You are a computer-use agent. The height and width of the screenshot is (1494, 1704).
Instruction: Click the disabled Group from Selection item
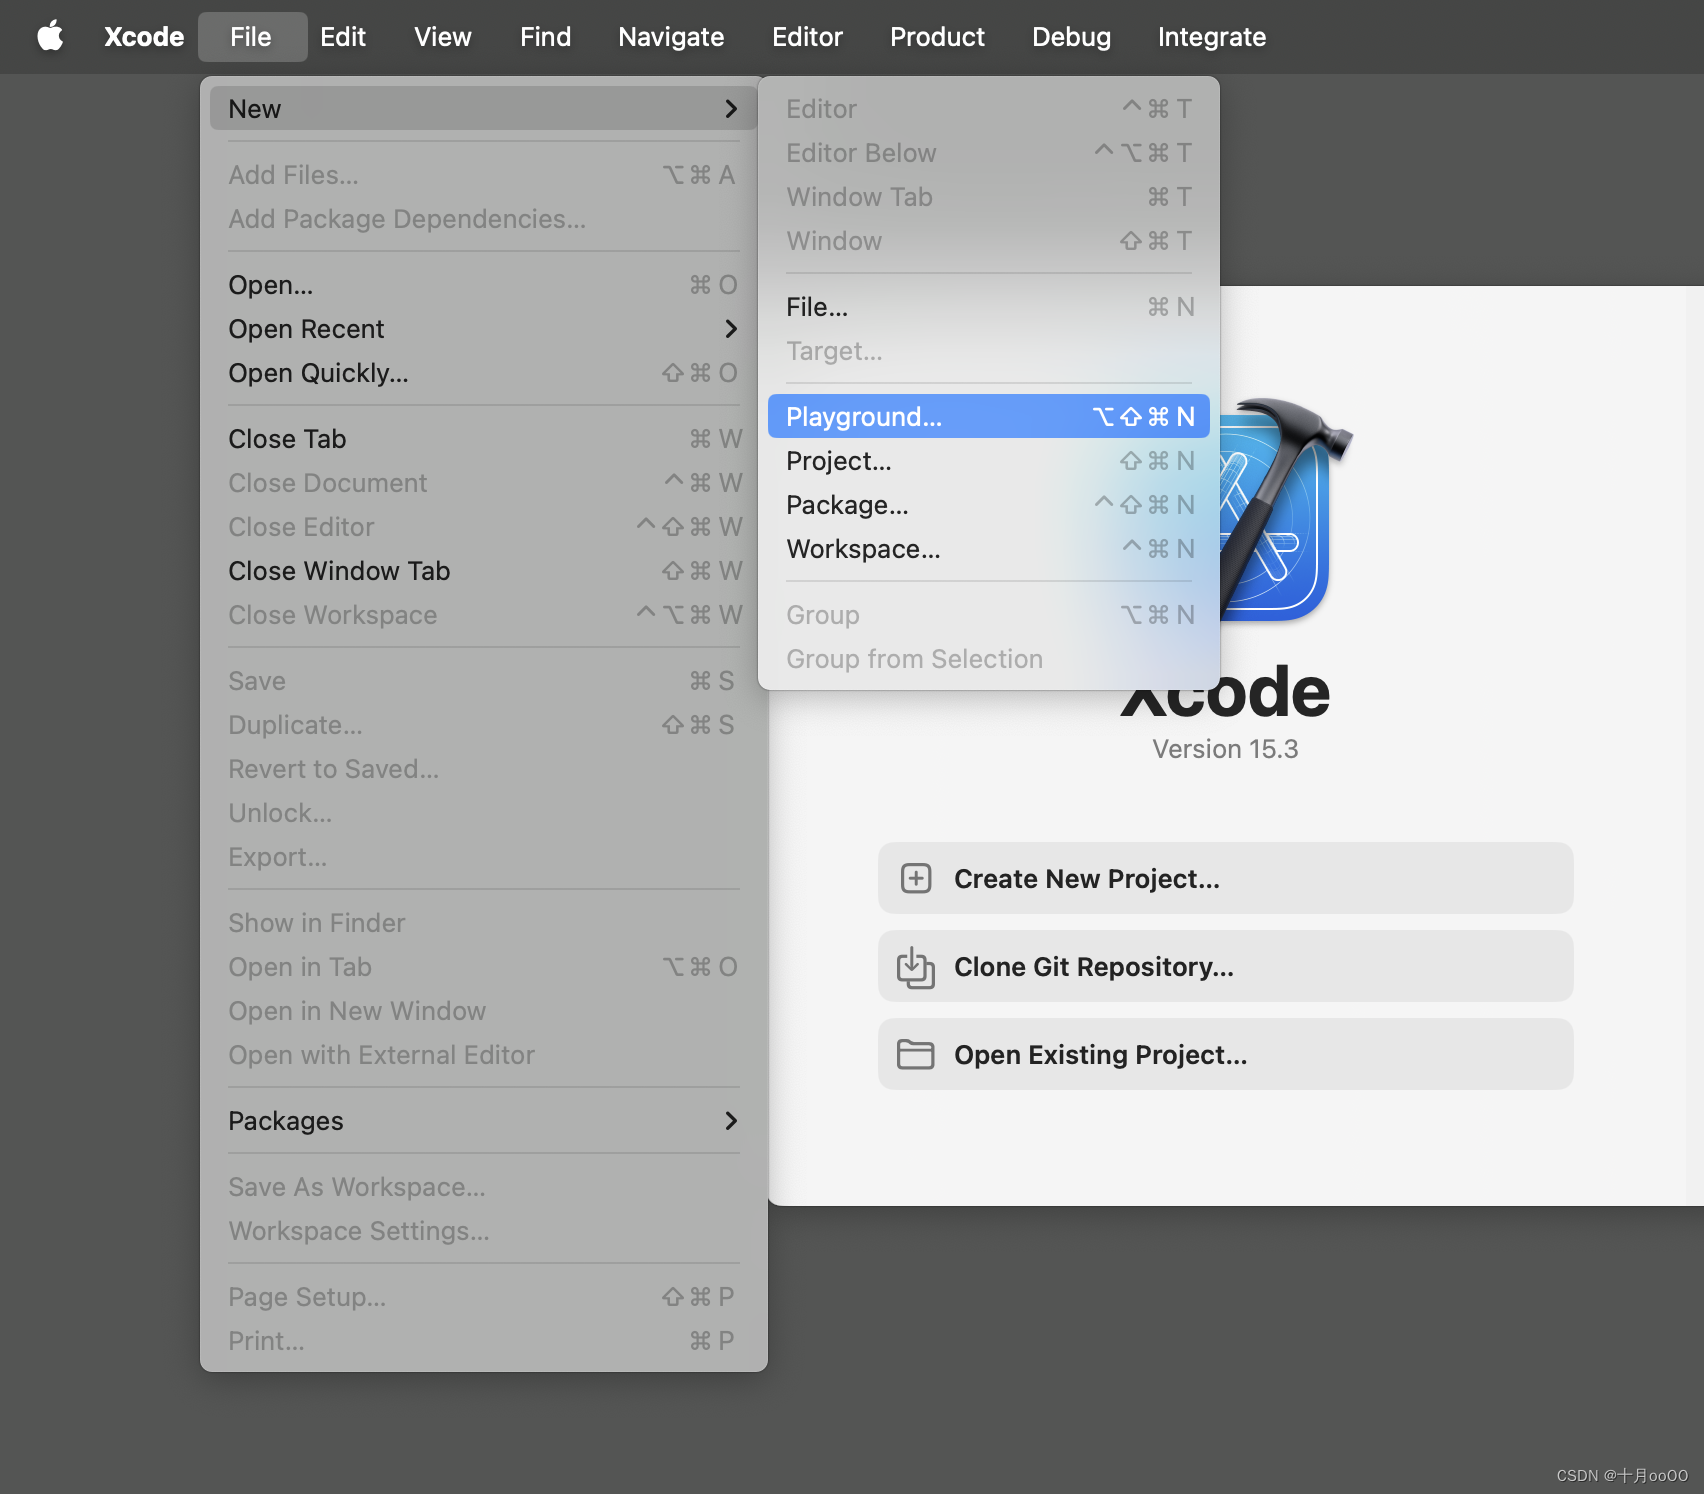click(x=989, y=658)
